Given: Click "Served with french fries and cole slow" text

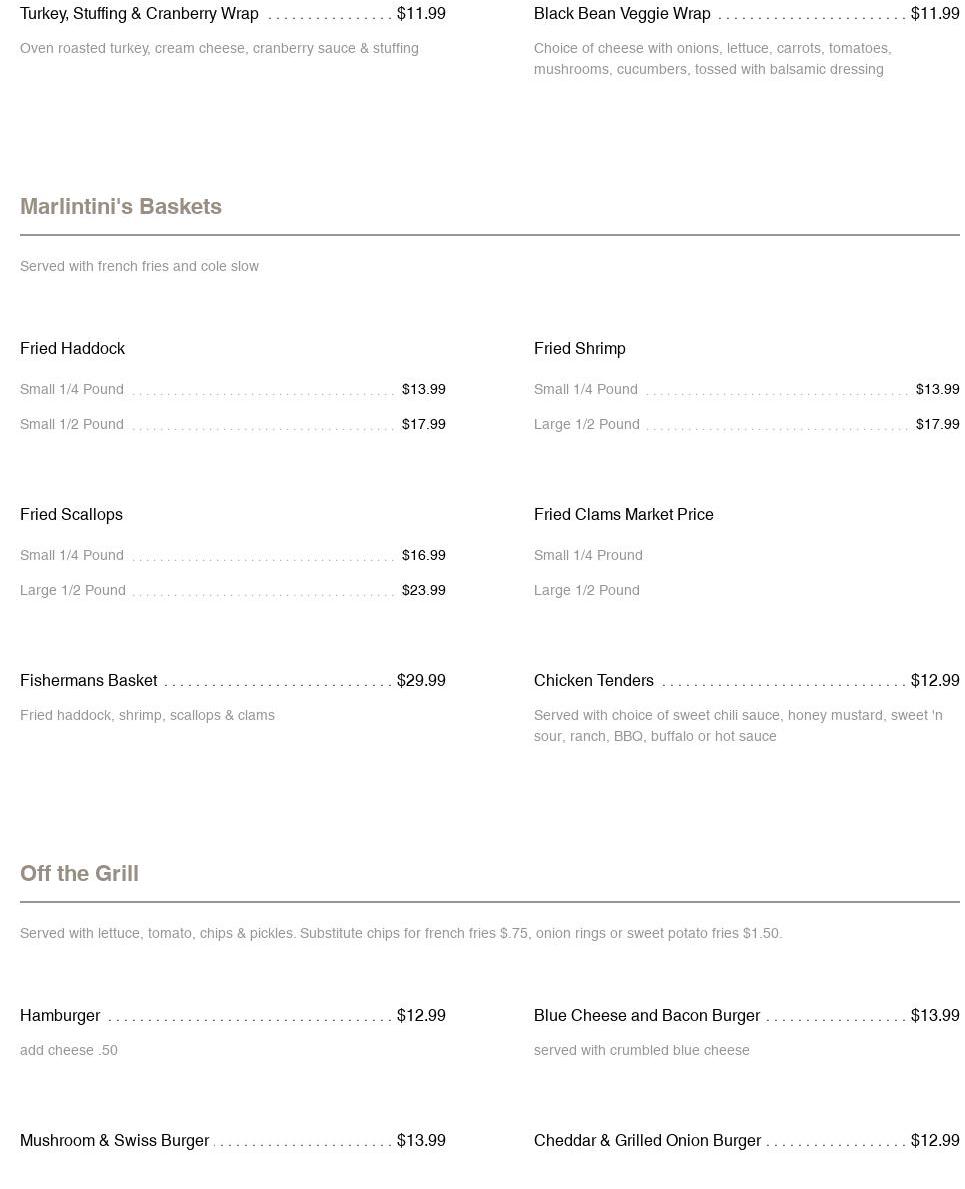Looking at the screenshot, I should coord(139,266).
